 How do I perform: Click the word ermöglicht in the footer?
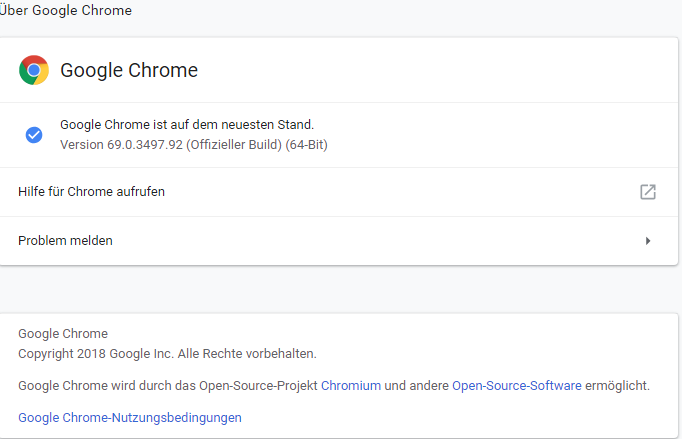(616, 385)
